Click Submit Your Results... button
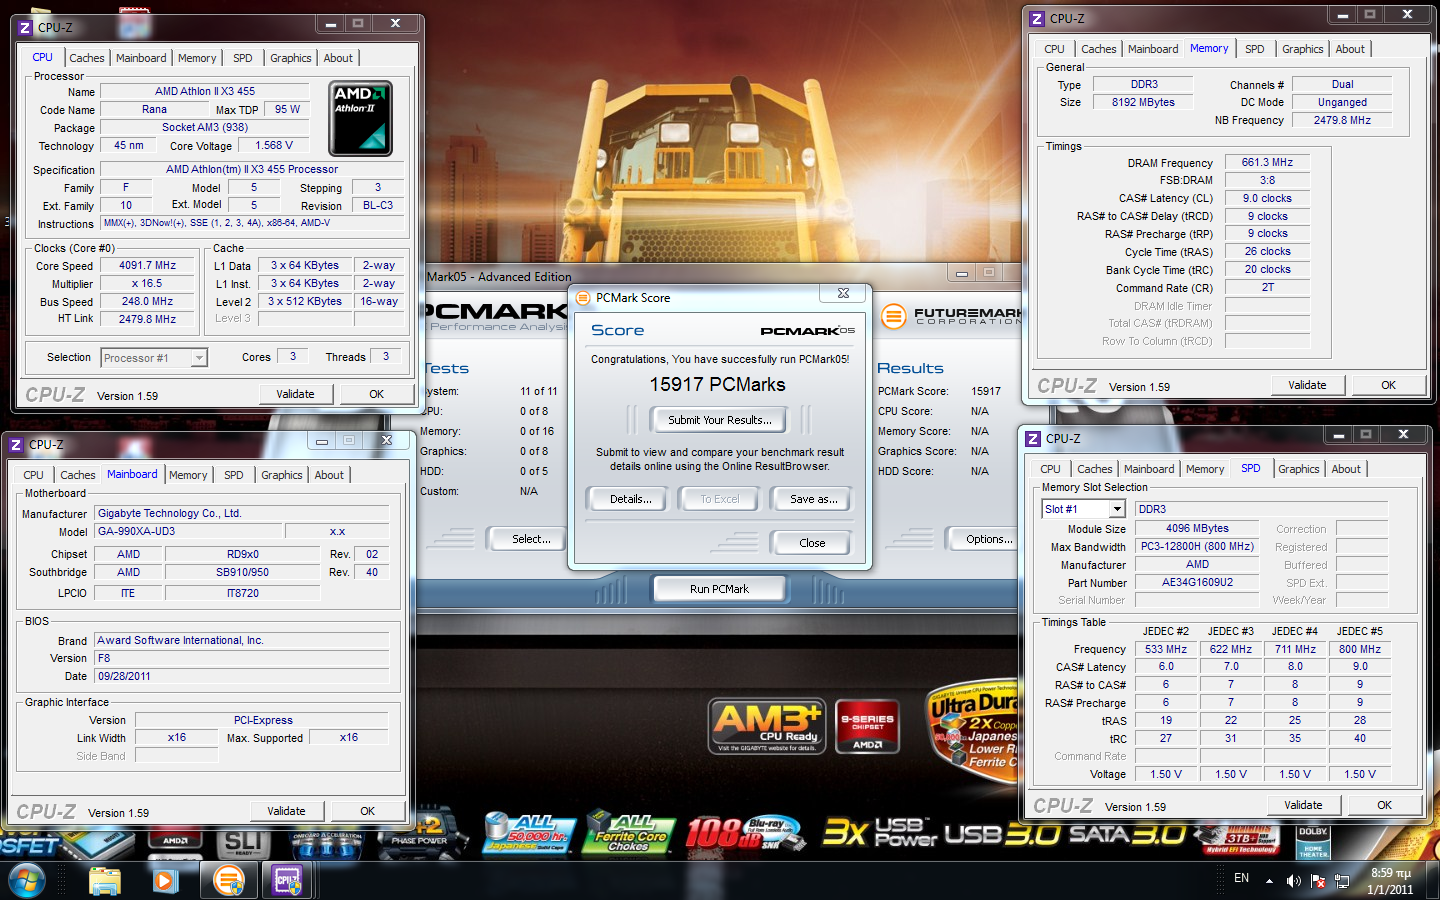1440x900 pixels. pos(719,420)
